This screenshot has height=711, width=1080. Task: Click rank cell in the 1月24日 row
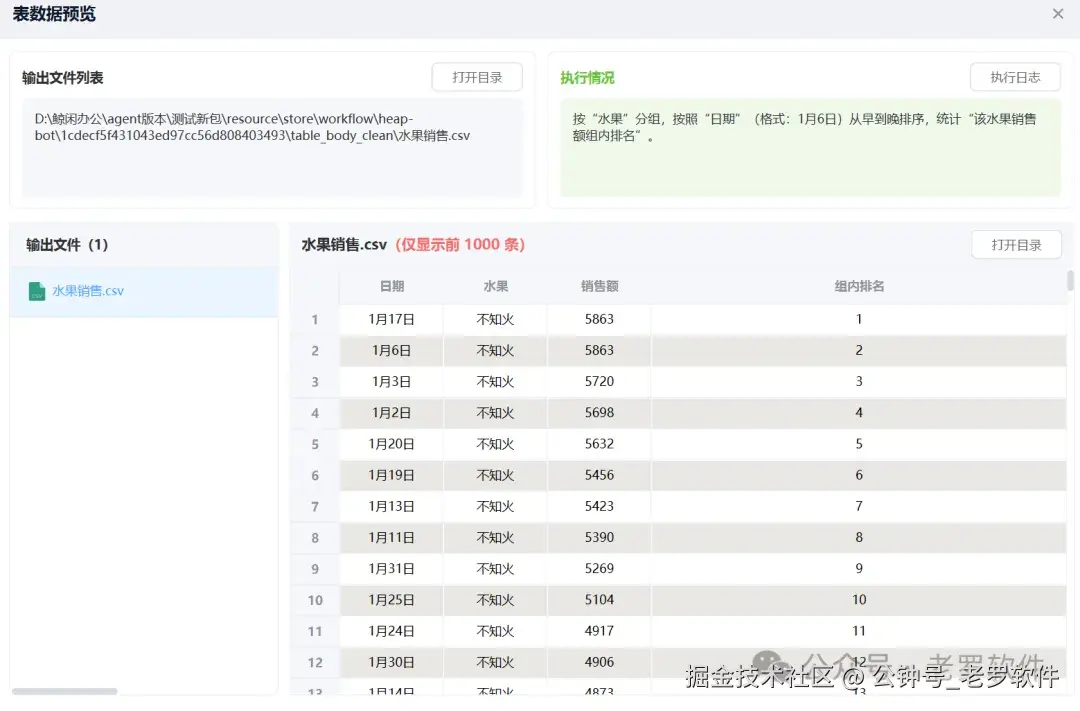859,631
